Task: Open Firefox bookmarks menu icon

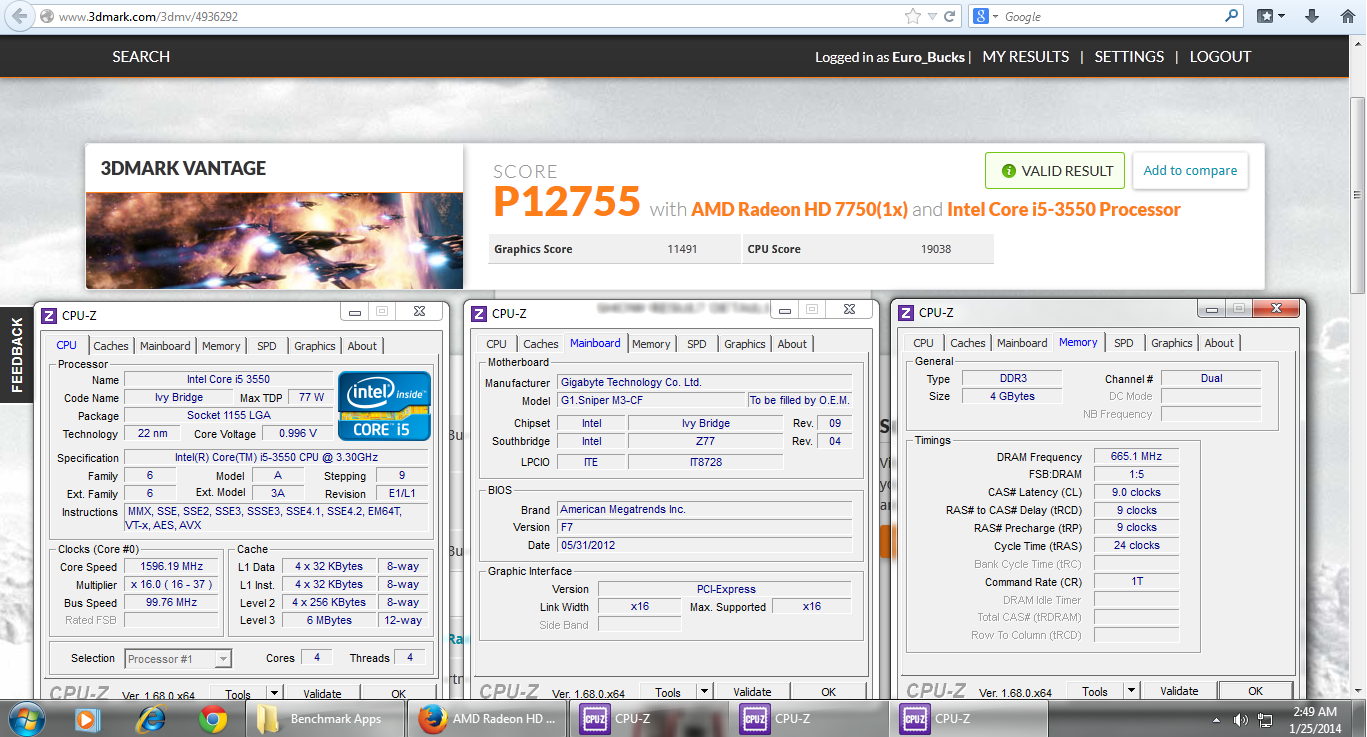Action: tap(1271, 16)
